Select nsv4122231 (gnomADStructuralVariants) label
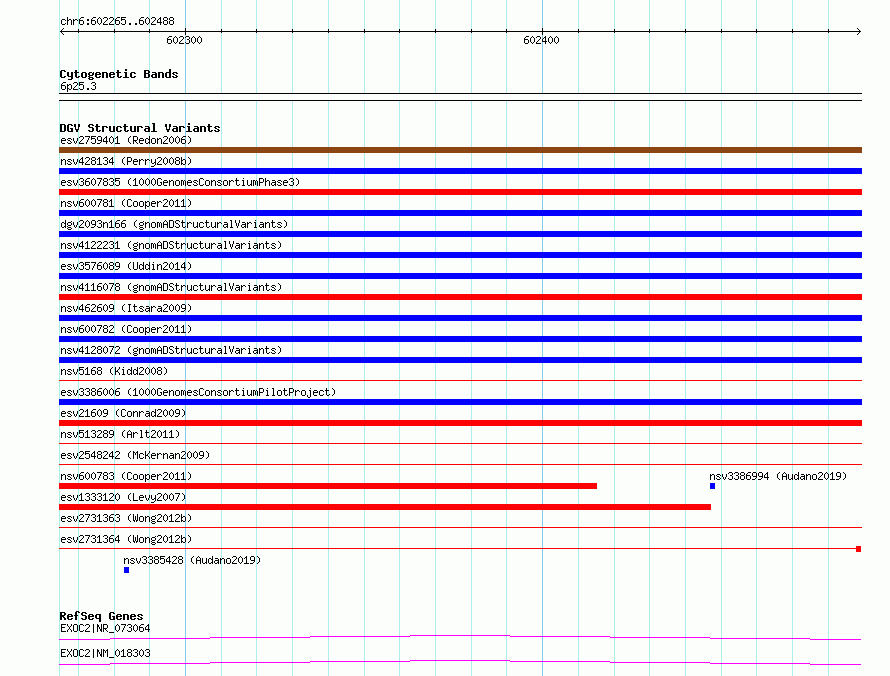890x676 pixels. pyautogui.click(x=171, y=245)
